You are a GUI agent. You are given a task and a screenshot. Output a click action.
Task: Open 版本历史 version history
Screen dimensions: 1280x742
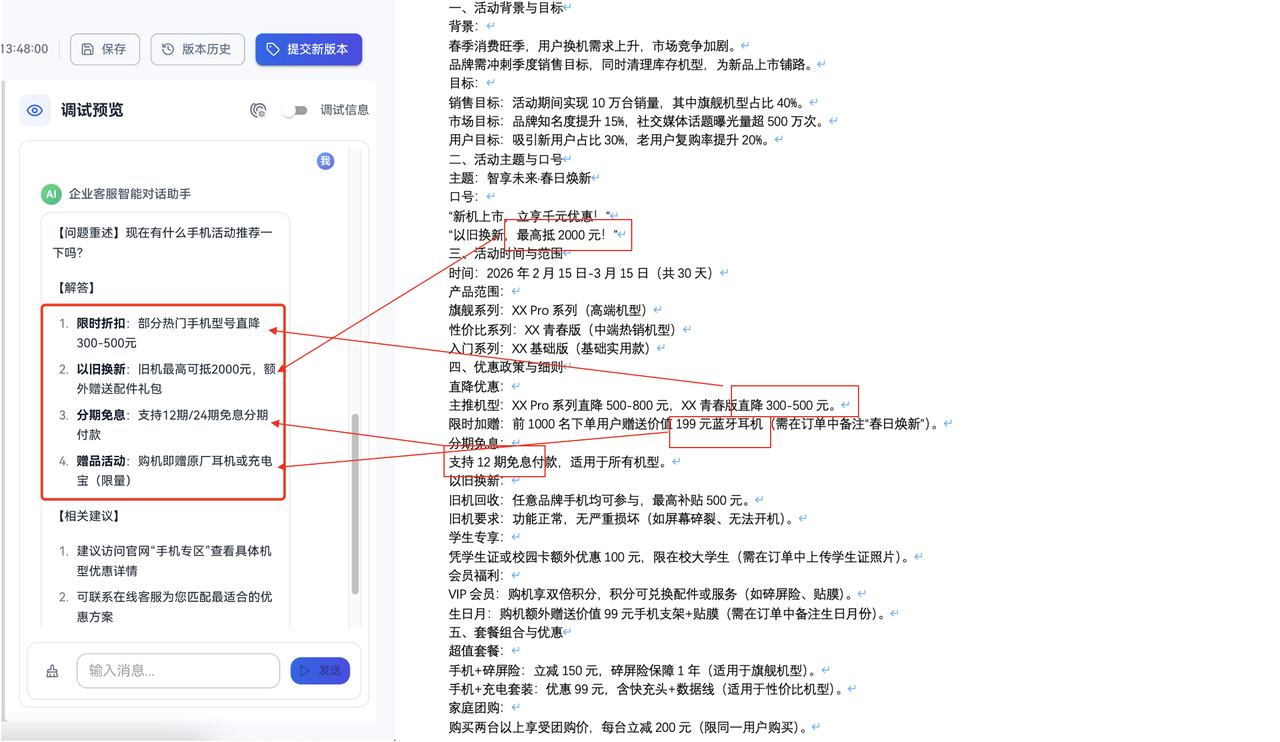pyautogui.click(x=197, y=48)
